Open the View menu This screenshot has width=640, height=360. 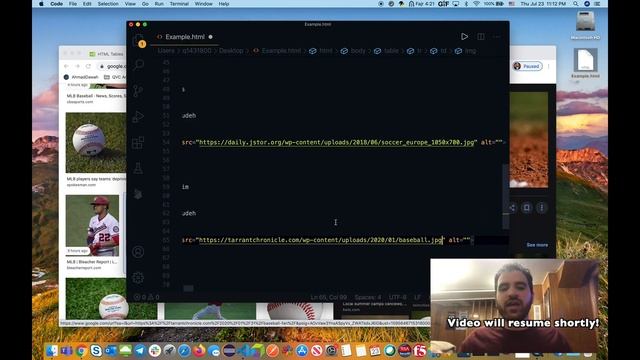click(x=130, y=4)
